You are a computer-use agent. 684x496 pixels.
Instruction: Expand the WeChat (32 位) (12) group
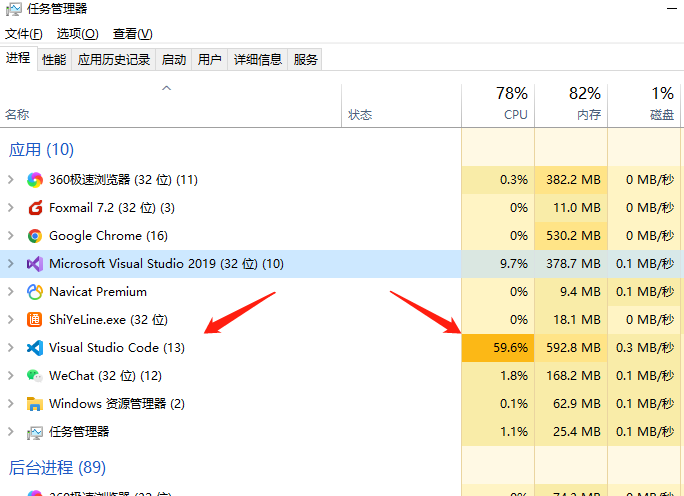pos(11,376)
